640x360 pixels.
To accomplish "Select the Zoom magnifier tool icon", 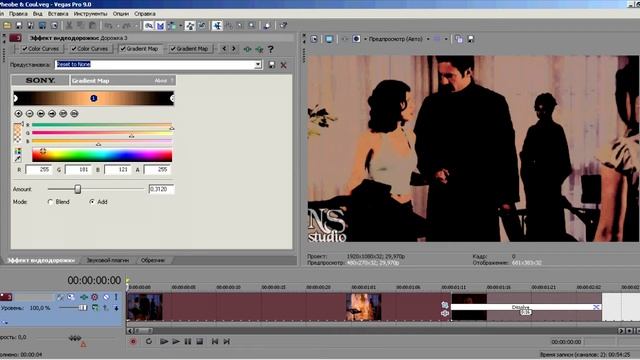I will pos(252,26).
